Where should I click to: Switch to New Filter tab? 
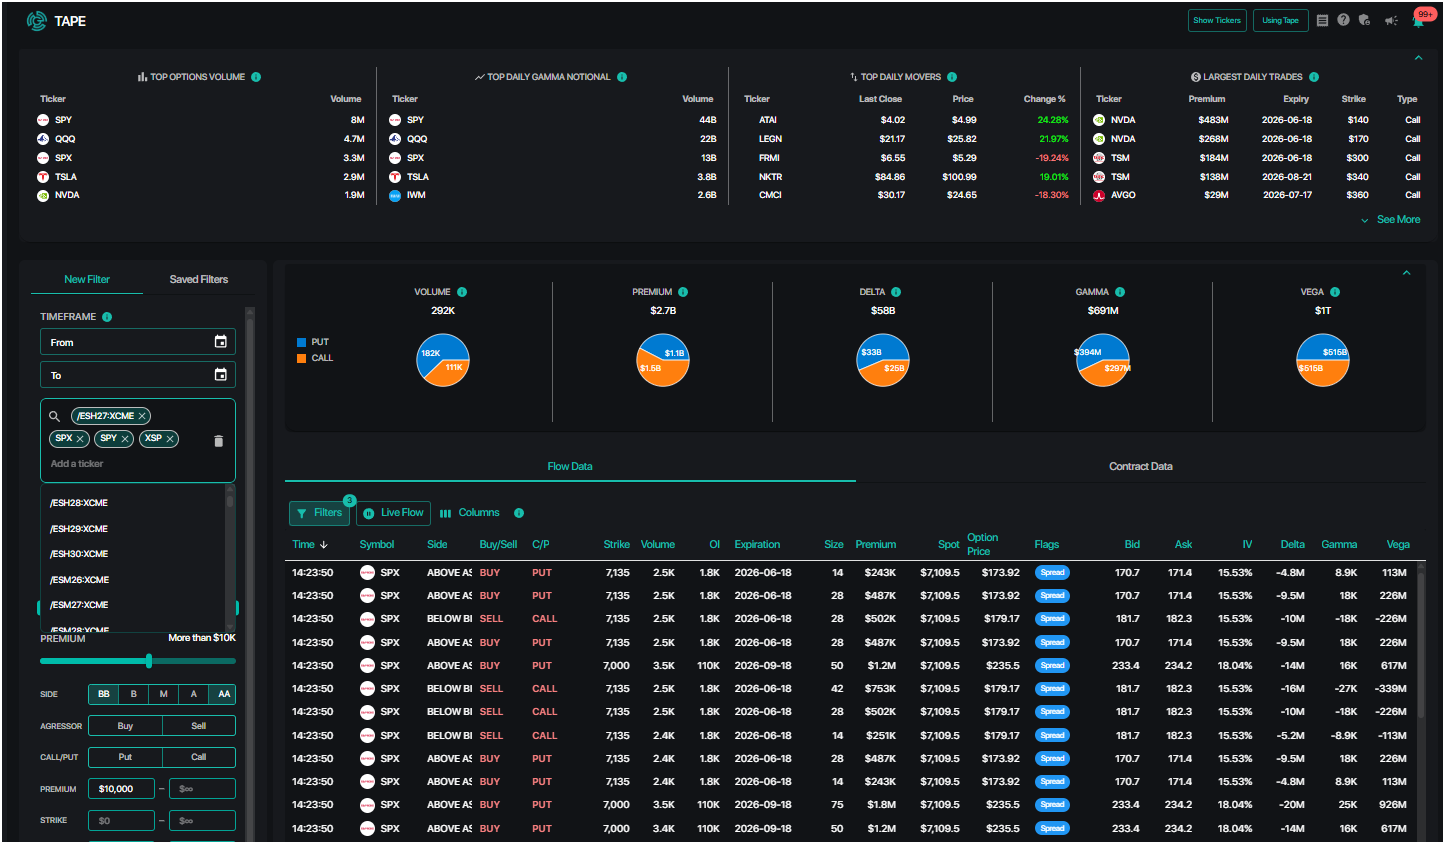click(87, 280)
